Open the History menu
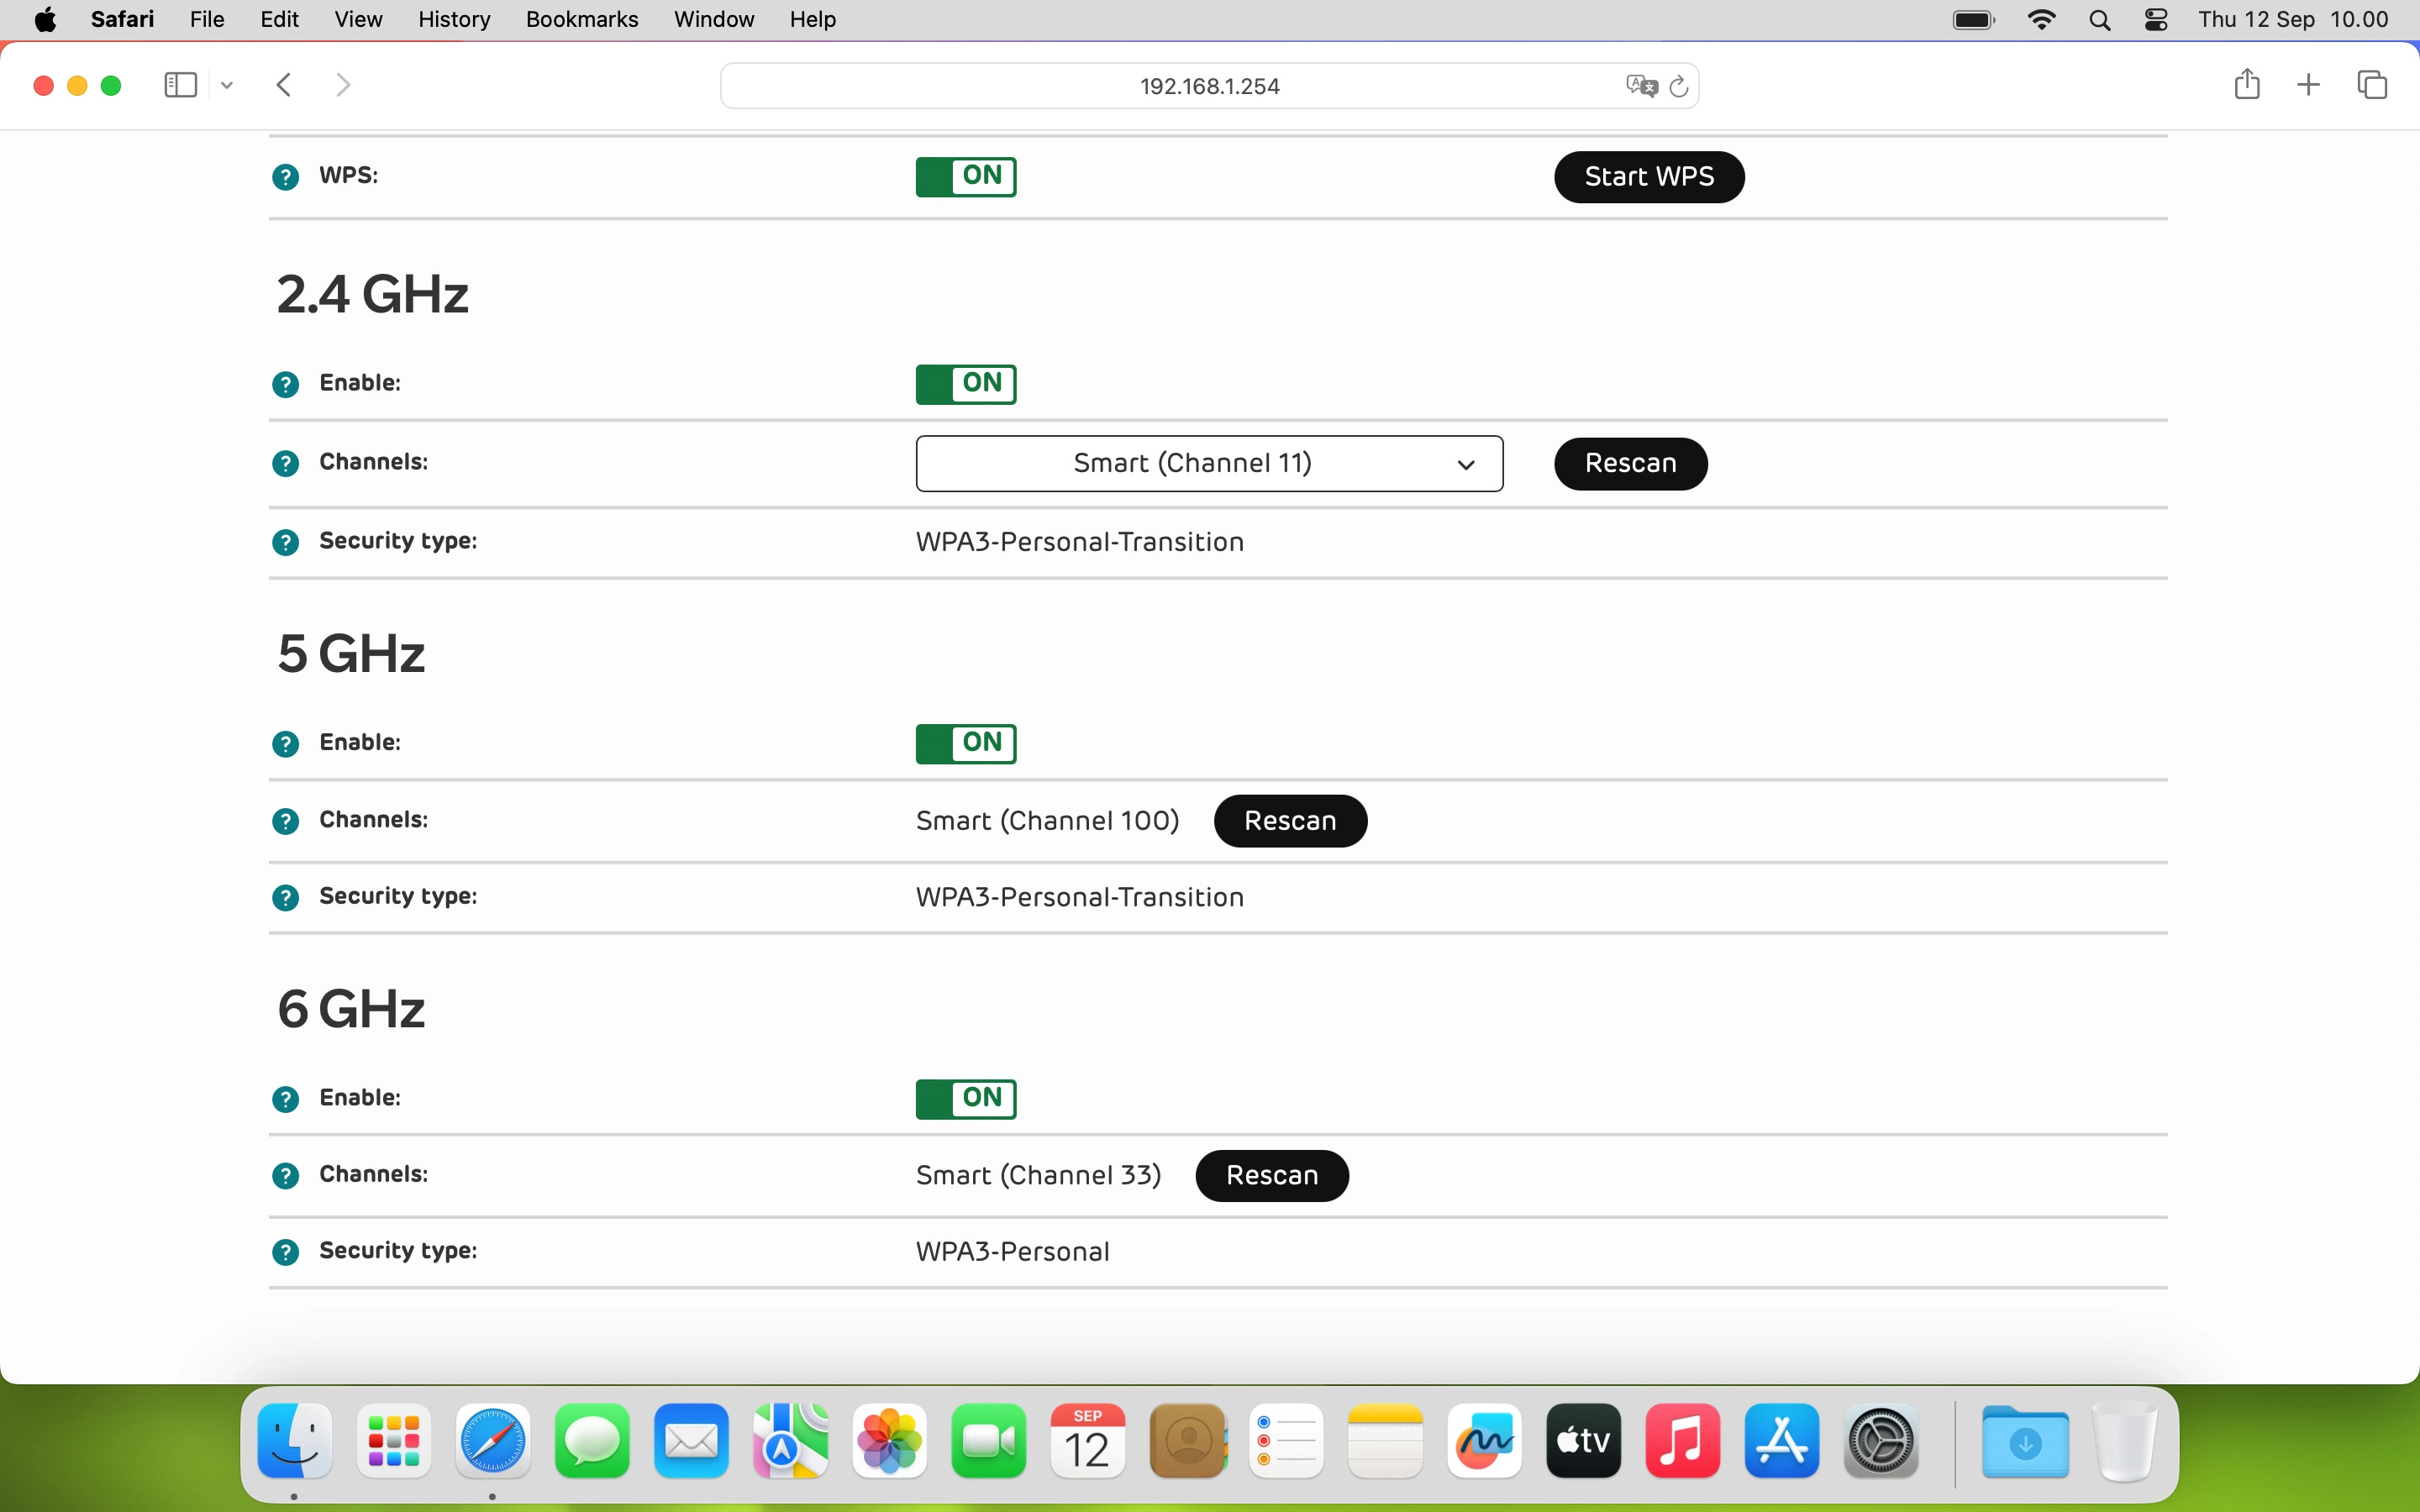2420x1512 pixels. pyautogui.click(x=453, y=19)
